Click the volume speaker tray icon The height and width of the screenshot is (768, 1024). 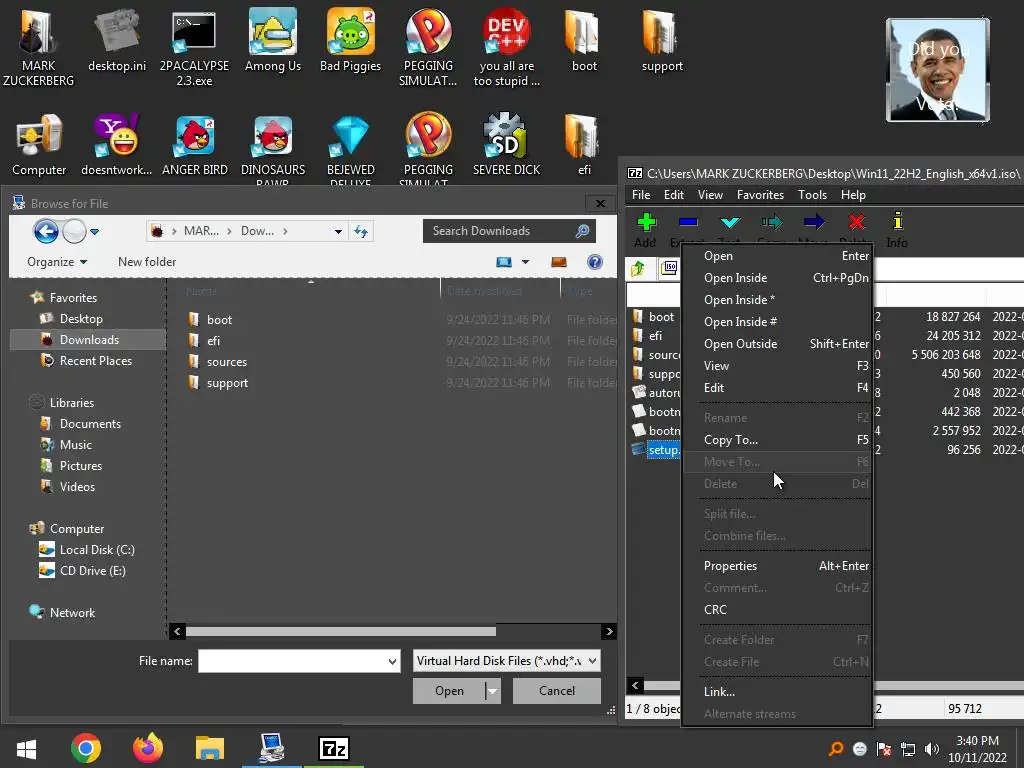[x=931, y=749]
